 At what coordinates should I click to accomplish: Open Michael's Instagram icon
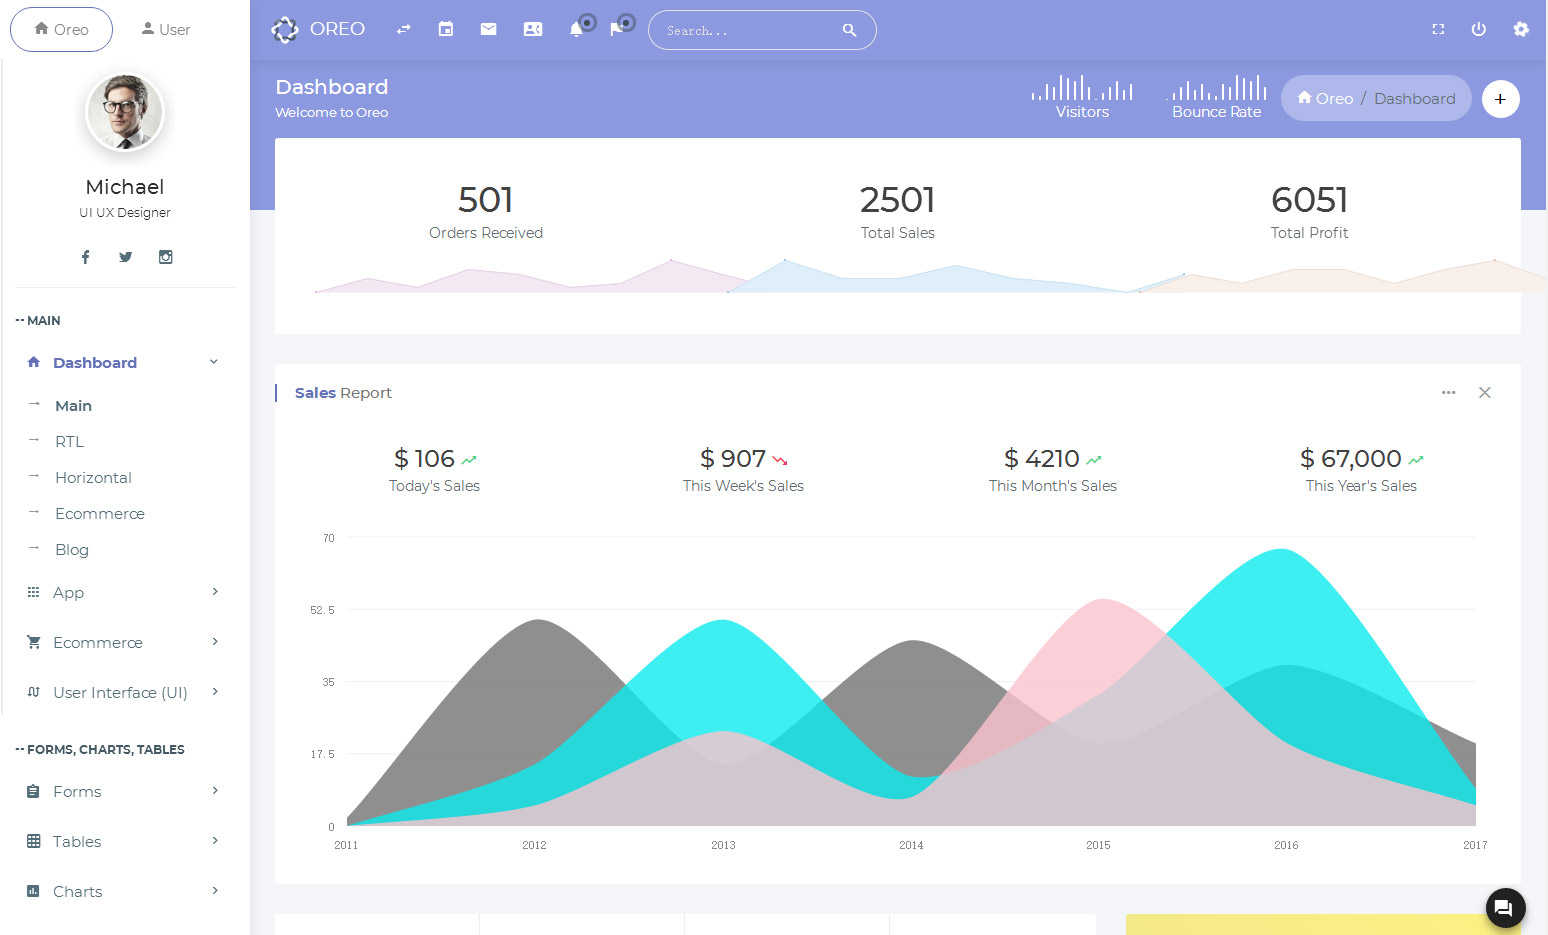(166, 257)
